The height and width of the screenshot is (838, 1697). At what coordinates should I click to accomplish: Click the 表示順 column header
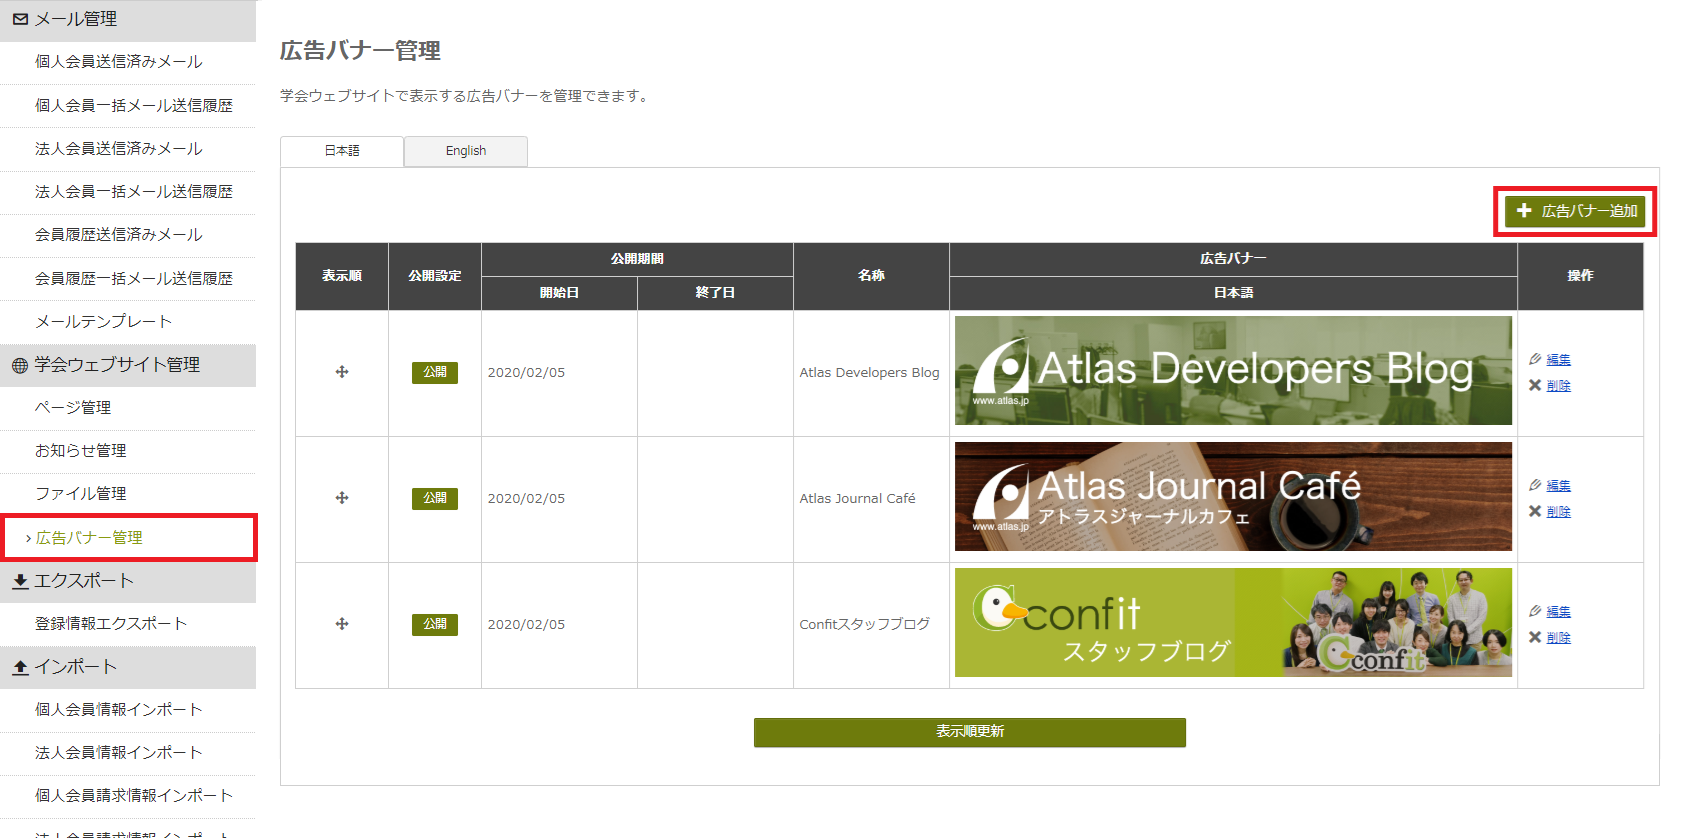(342, 276)
